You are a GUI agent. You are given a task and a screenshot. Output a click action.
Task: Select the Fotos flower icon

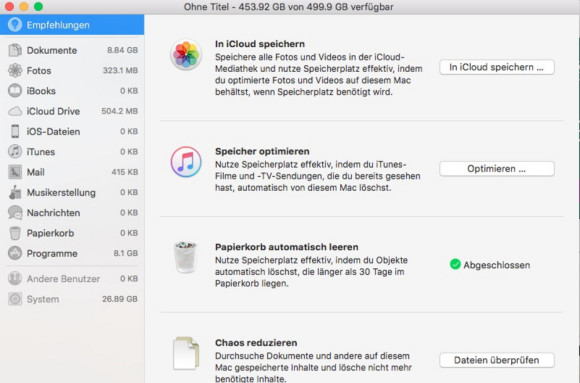pyautogui.click(x=15, y=70)
